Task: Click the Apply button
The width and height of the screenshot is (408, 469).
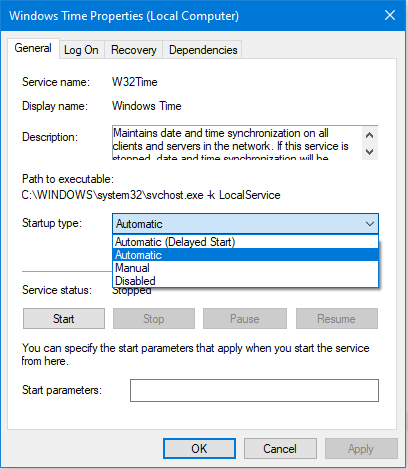Action: (361, 449)
